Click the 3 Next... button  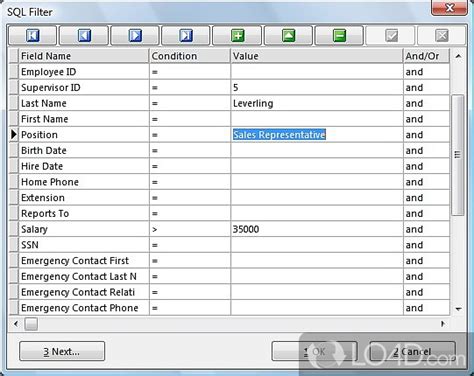[62, 351]
